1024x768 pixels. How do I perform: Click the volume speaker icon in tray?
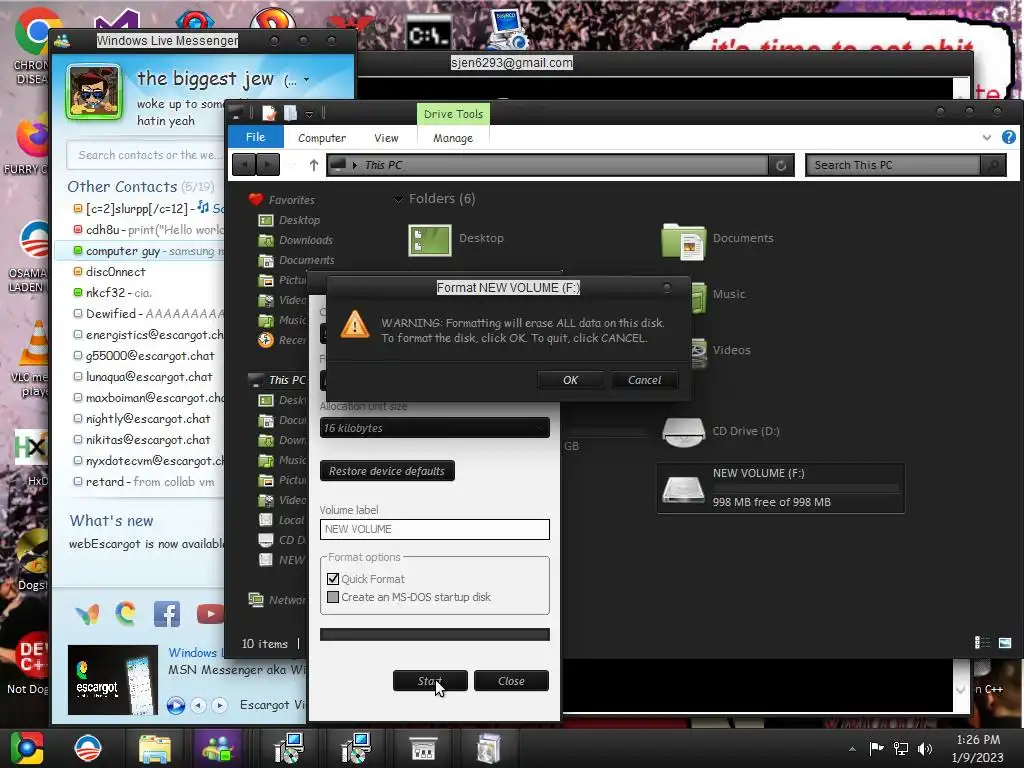[925, 748]
